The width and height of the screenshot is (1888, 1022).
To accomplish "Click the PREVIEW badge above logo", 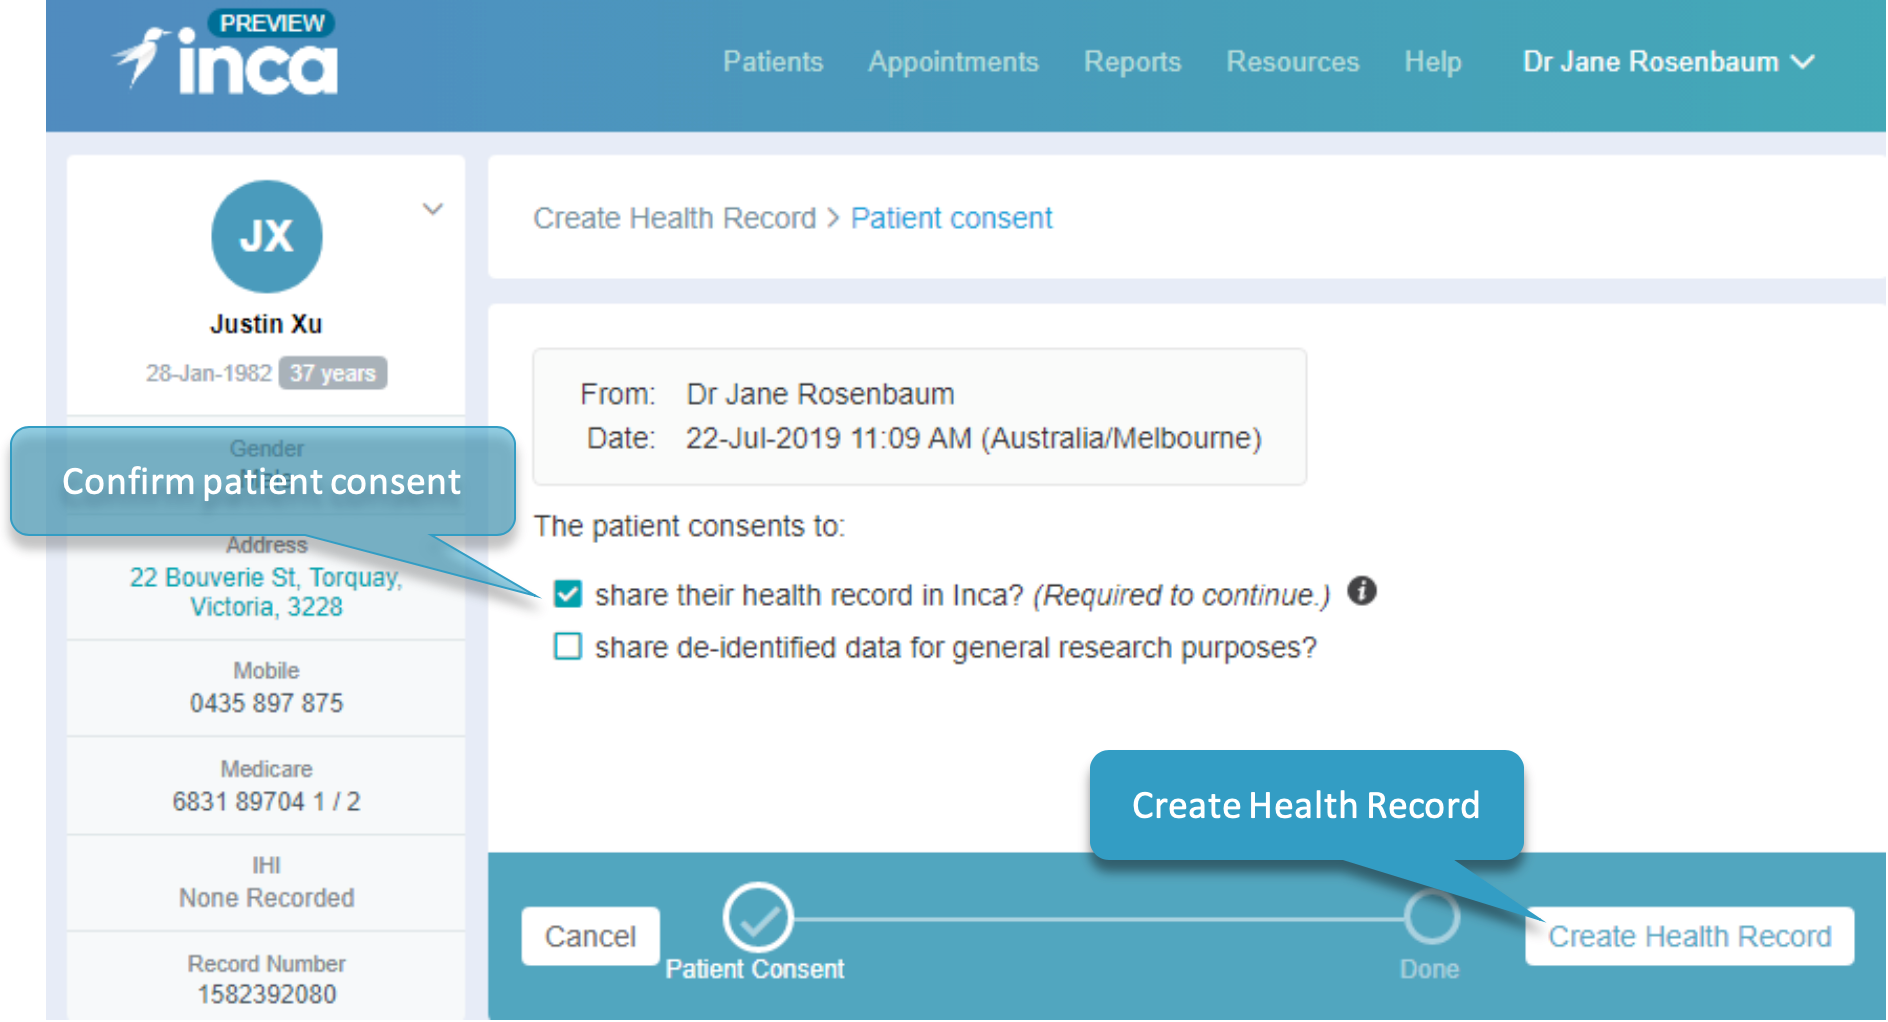I will click(x=271, y=22).
